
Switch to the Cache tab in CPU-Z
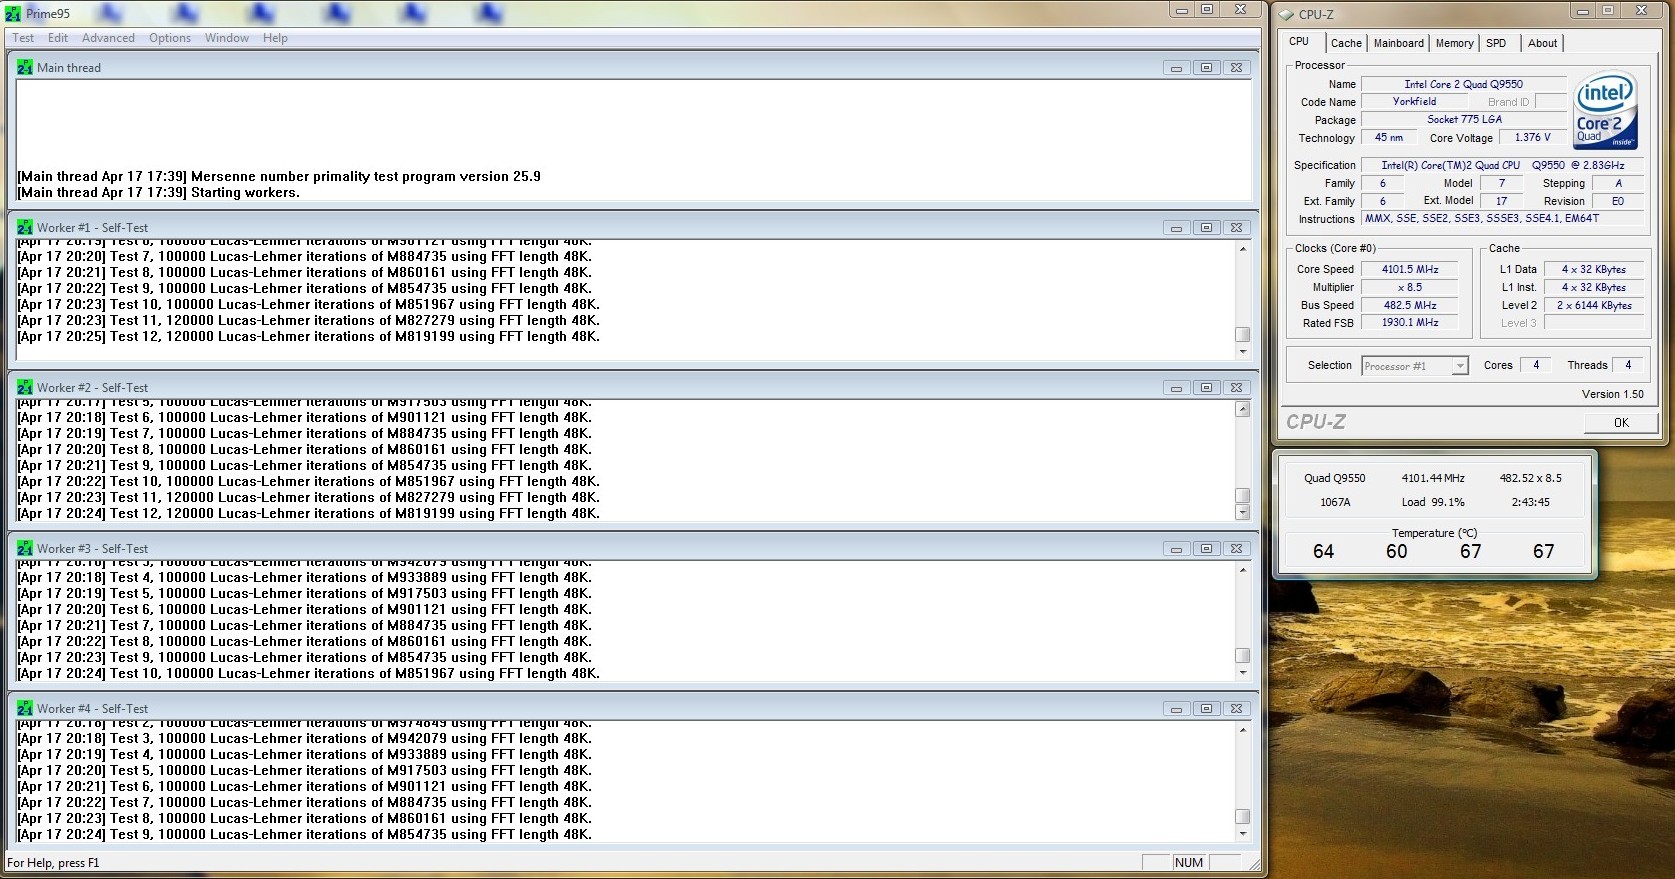click(x=1346, y=43)
